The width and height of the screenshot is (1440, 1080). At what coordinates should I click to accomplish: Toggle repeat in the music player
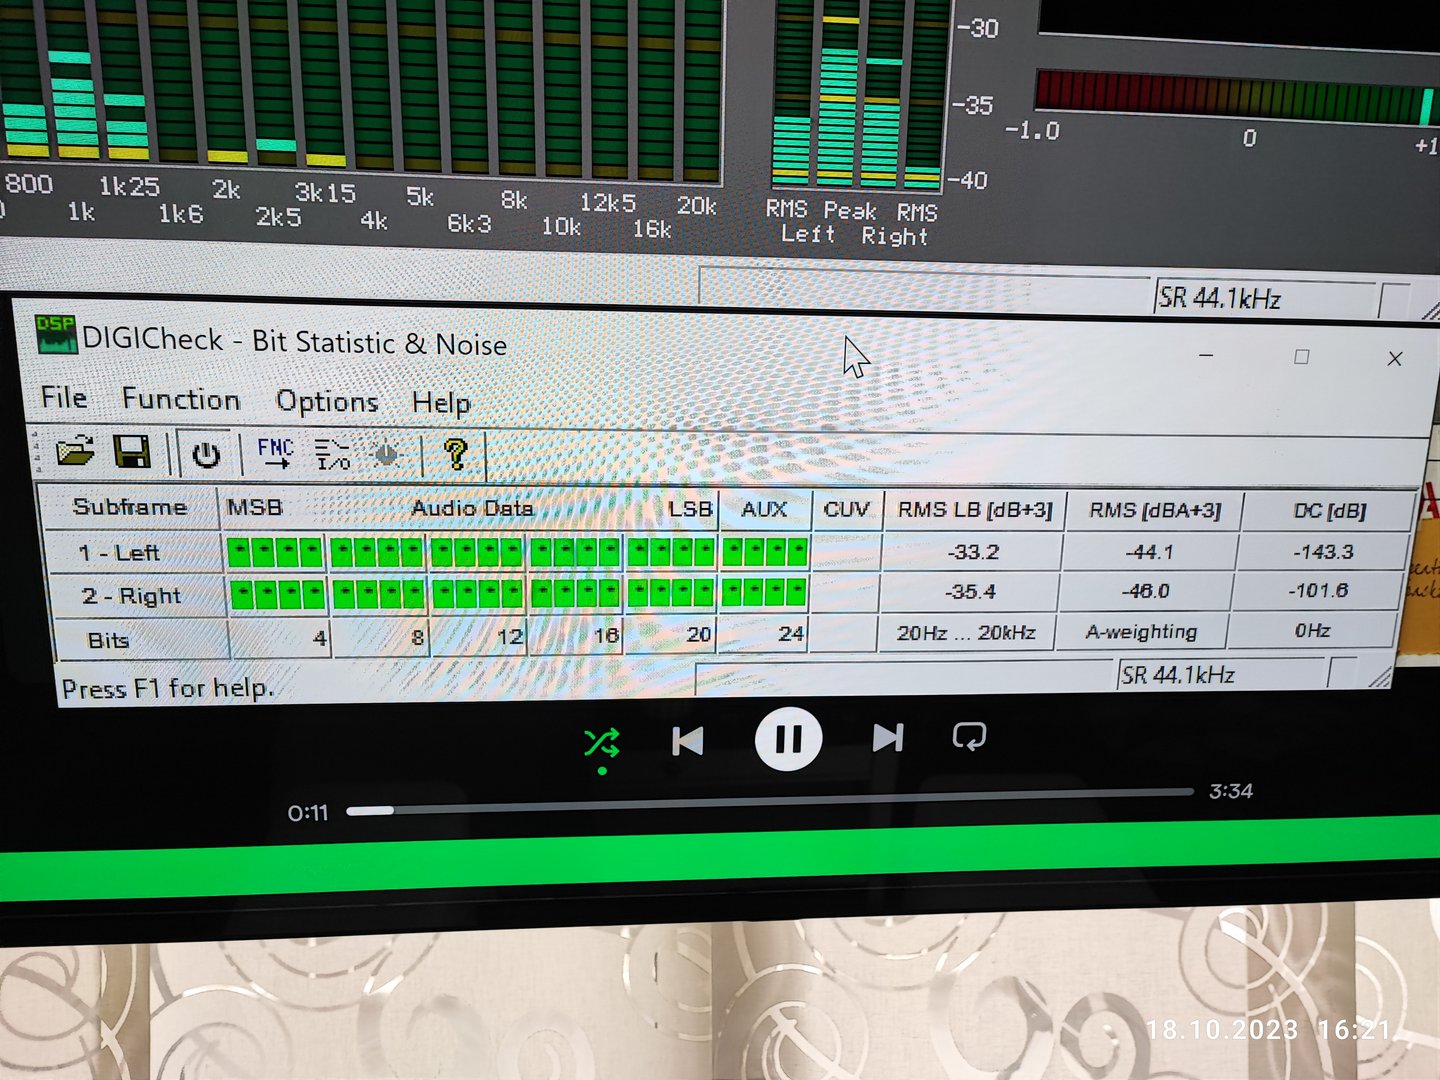click(969, 737)
